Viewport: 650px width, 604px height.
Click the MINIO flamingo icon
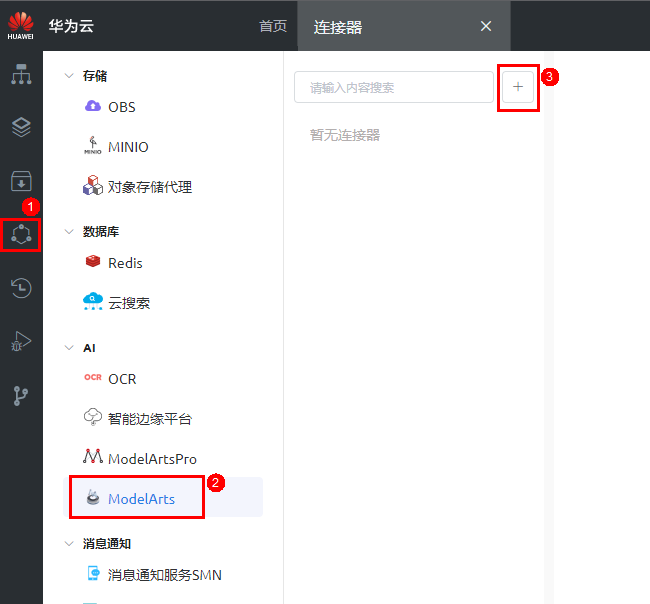coord(93,146)
